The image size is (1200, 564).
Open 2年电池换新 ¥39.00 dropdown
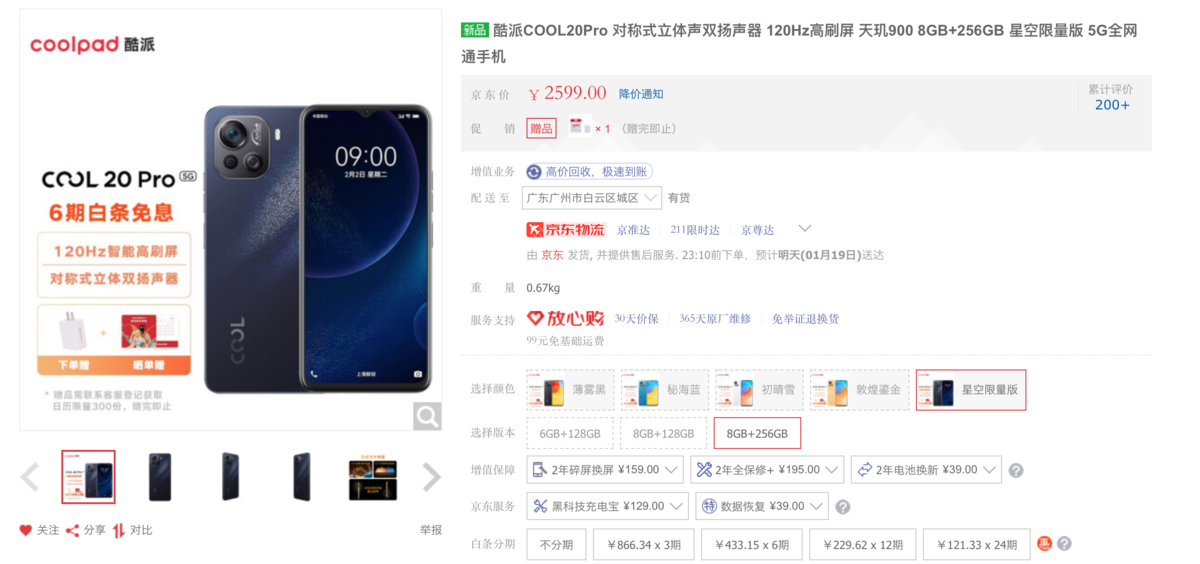coord(926,470)
